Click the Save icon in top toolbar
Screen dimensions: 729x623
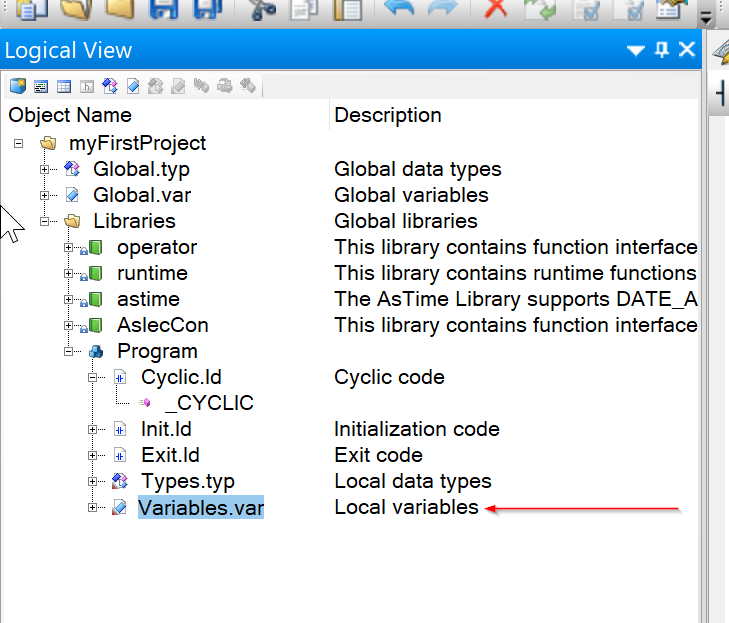tap(164, 9)
